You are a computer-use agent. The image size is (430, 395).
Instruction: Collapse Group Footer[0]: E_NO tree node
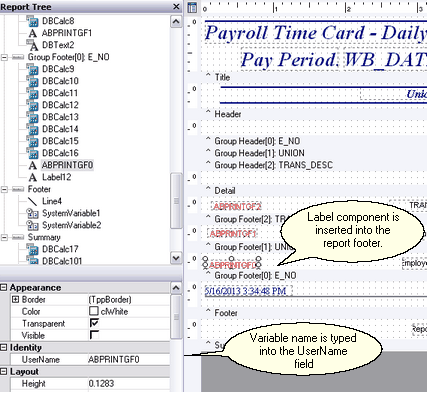(4, 57)
